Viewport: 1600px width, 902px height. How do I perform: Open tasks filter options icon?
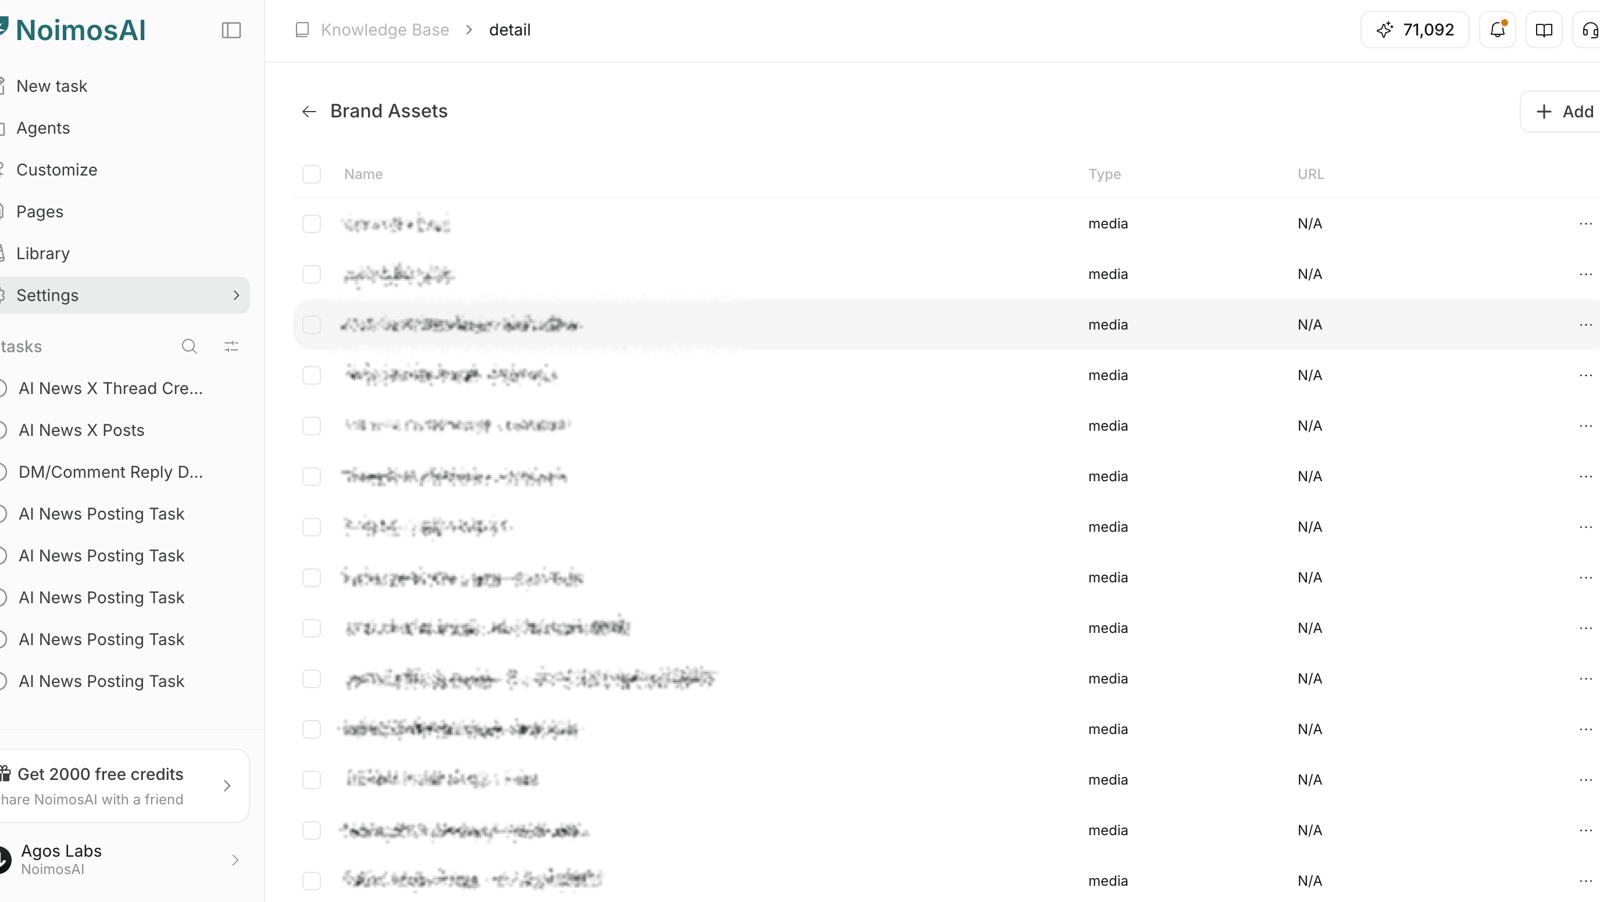(x=231, y=346)
